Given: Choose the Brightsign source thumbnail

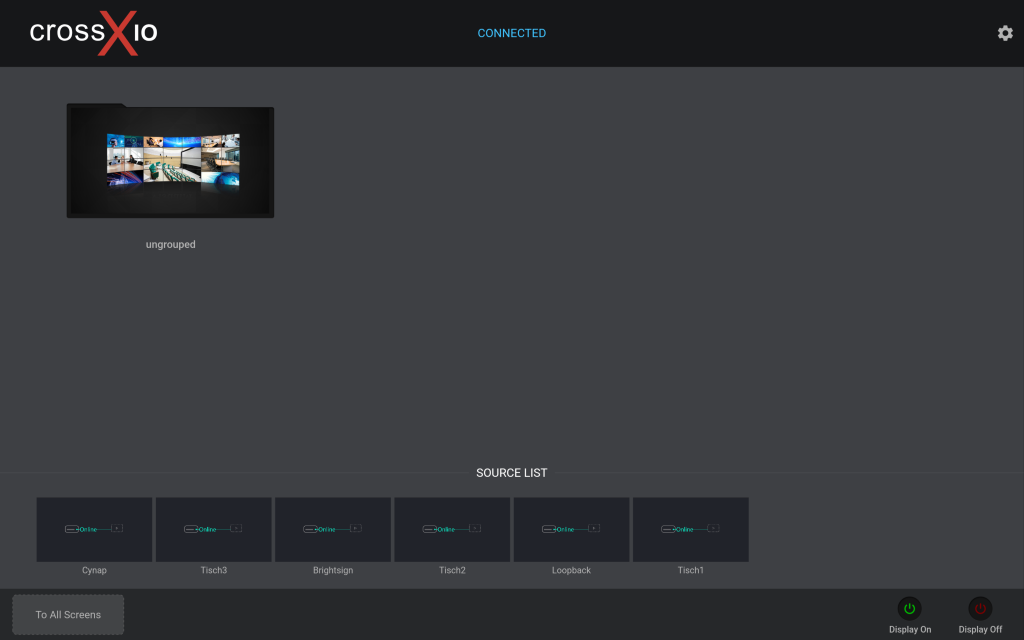Looking at the screenshot, I should tap(332, 529).
